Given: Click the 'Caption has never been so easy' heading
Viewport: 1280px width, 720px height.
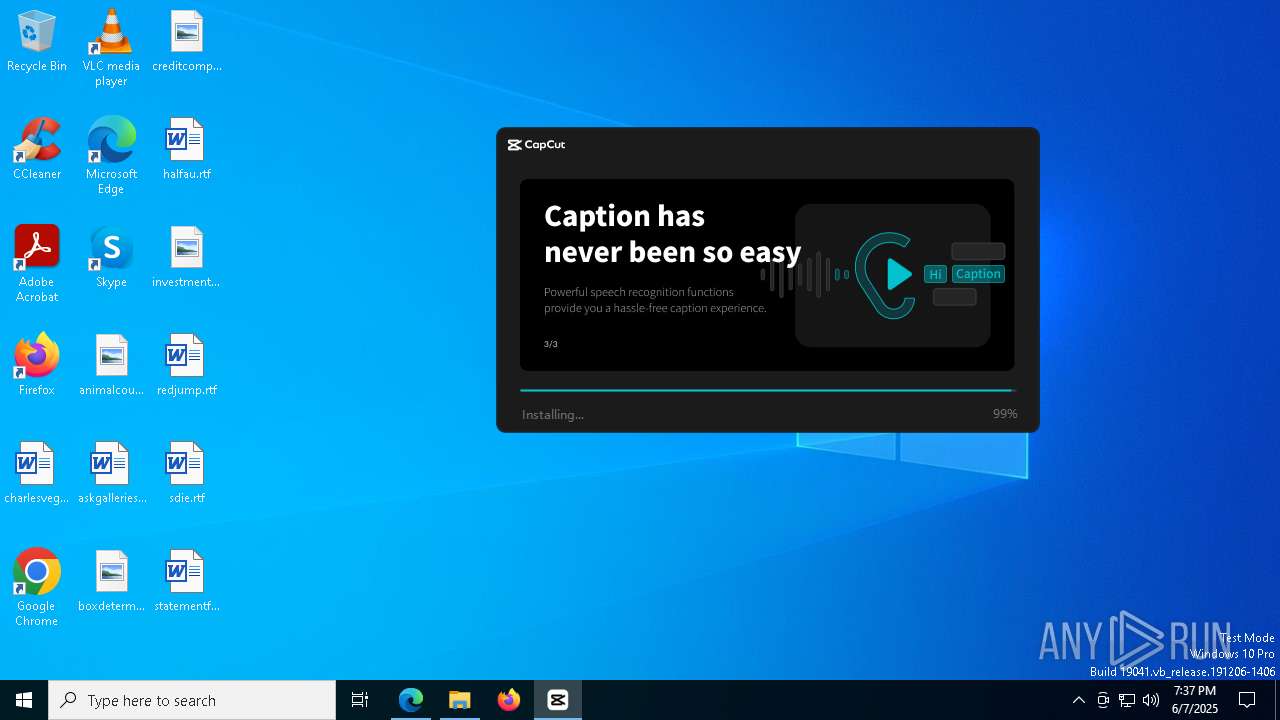Looking at the screenshot, I should point(672,234).
